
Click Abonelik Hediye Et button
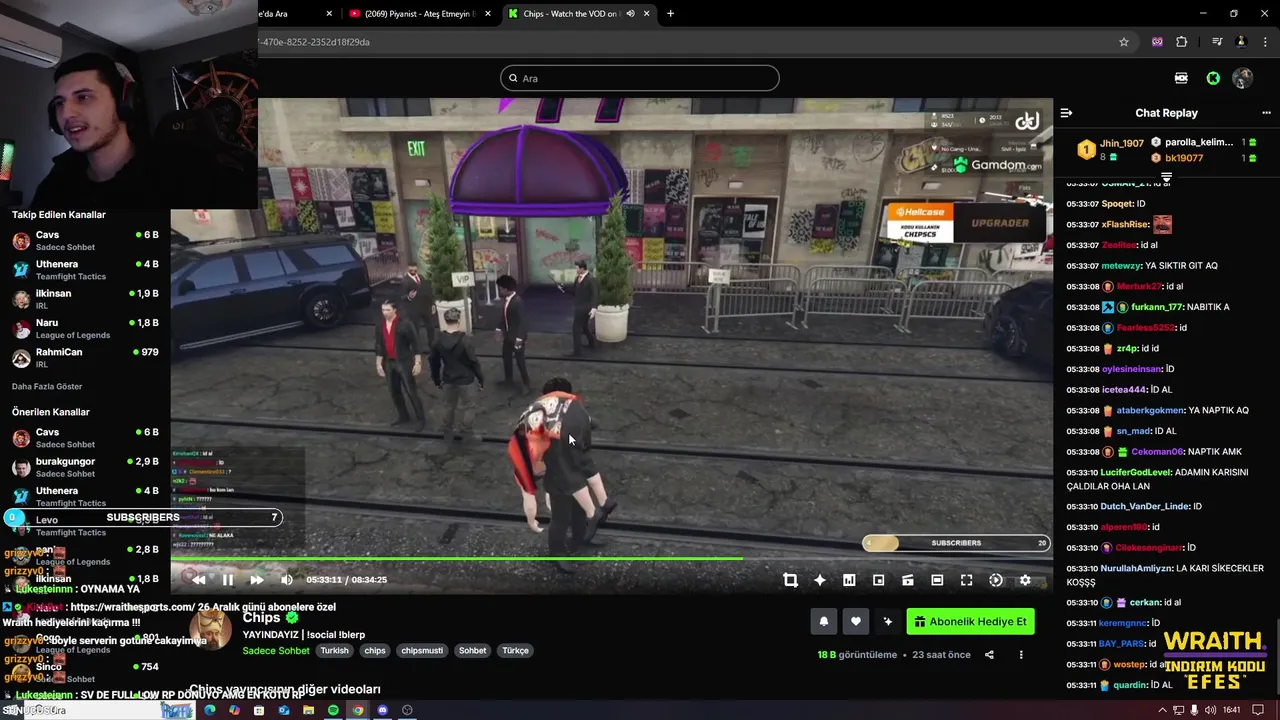tap(970, 621)
